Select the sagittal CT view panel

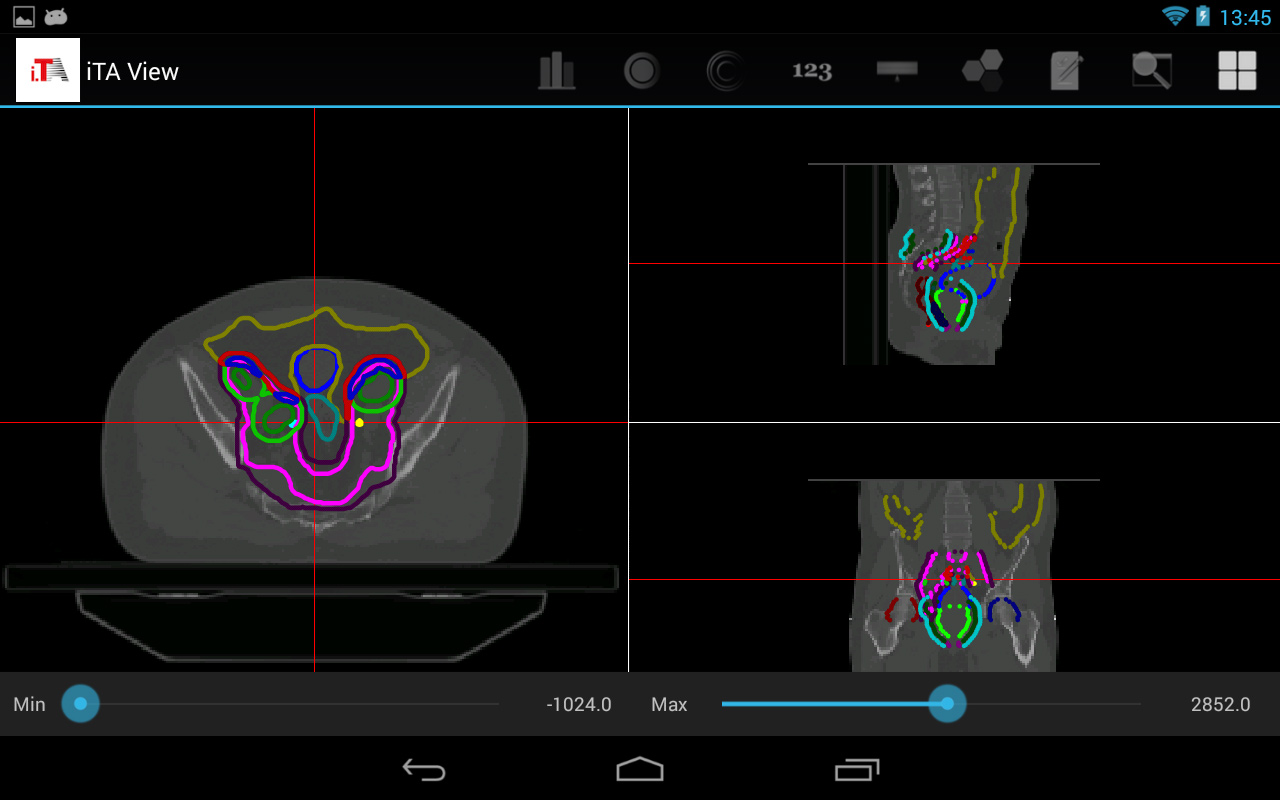pos(954,264)
